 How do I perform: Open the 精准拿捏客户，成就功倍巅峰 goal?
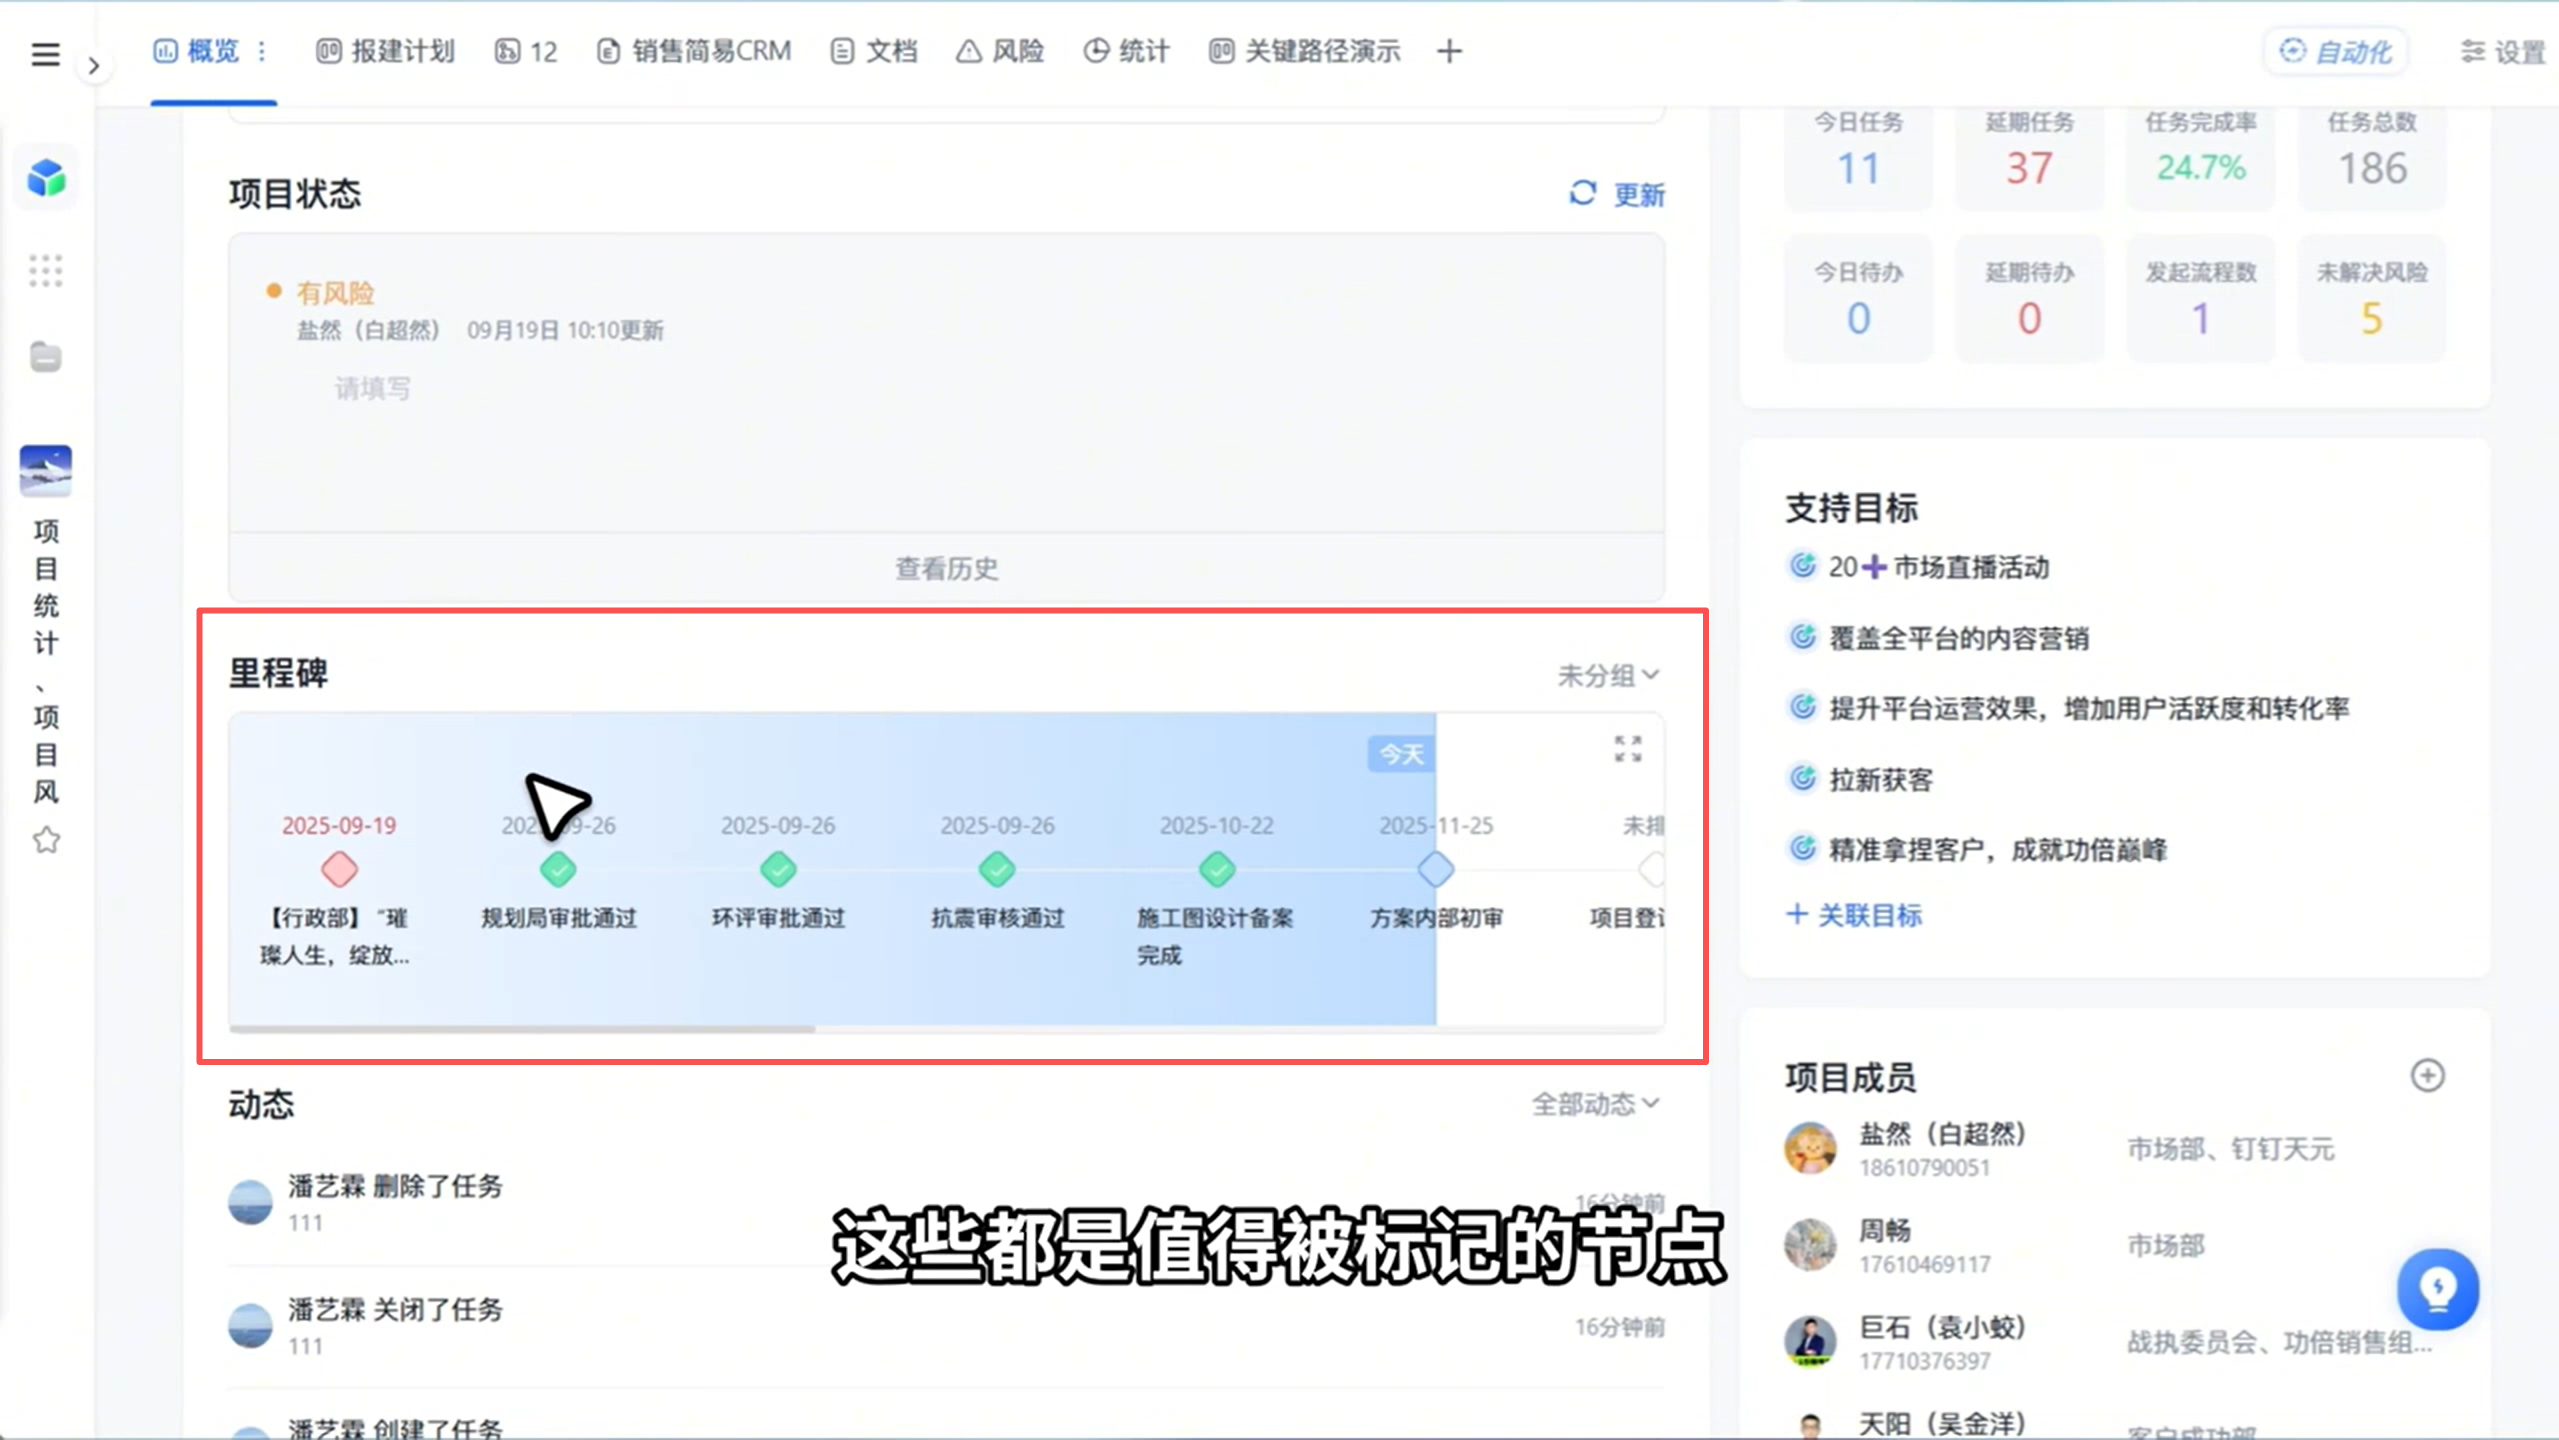pos(1998,849)
